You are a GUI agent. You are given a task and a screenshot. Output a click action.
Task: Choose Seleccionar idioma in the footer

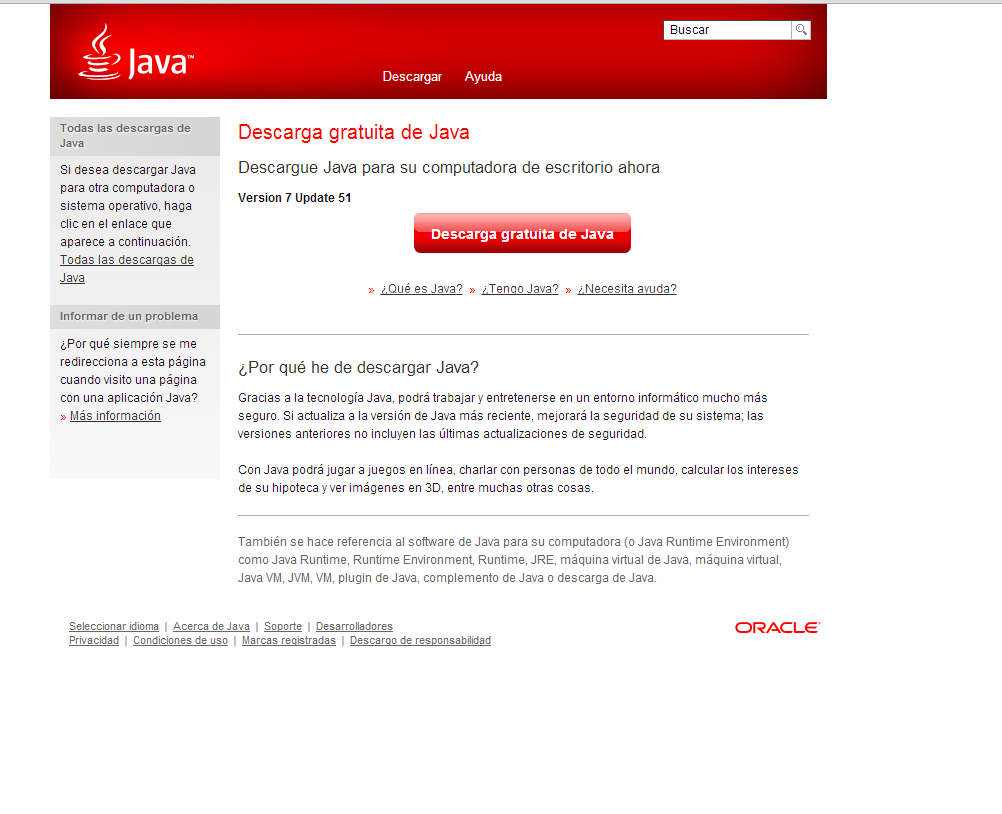coord(114,627)
